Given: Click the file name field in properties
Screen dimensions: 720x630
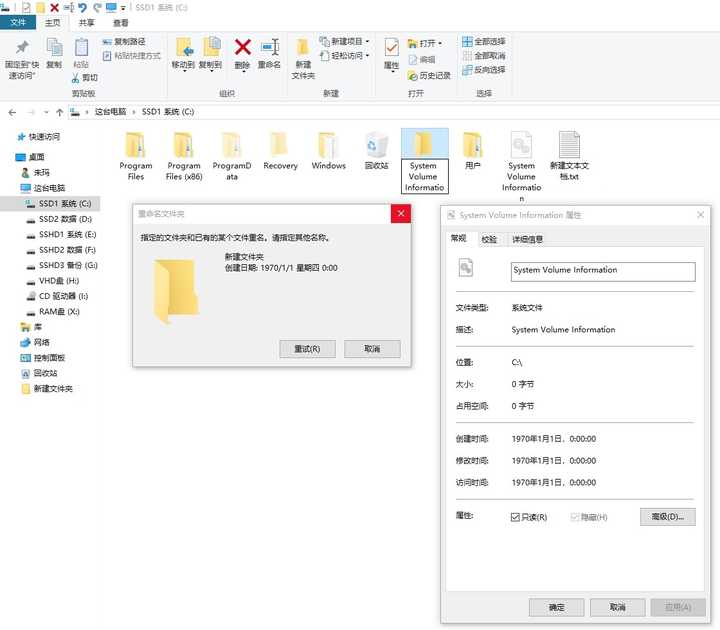Looking at the screenshot, I should click(x=603, y=271).
